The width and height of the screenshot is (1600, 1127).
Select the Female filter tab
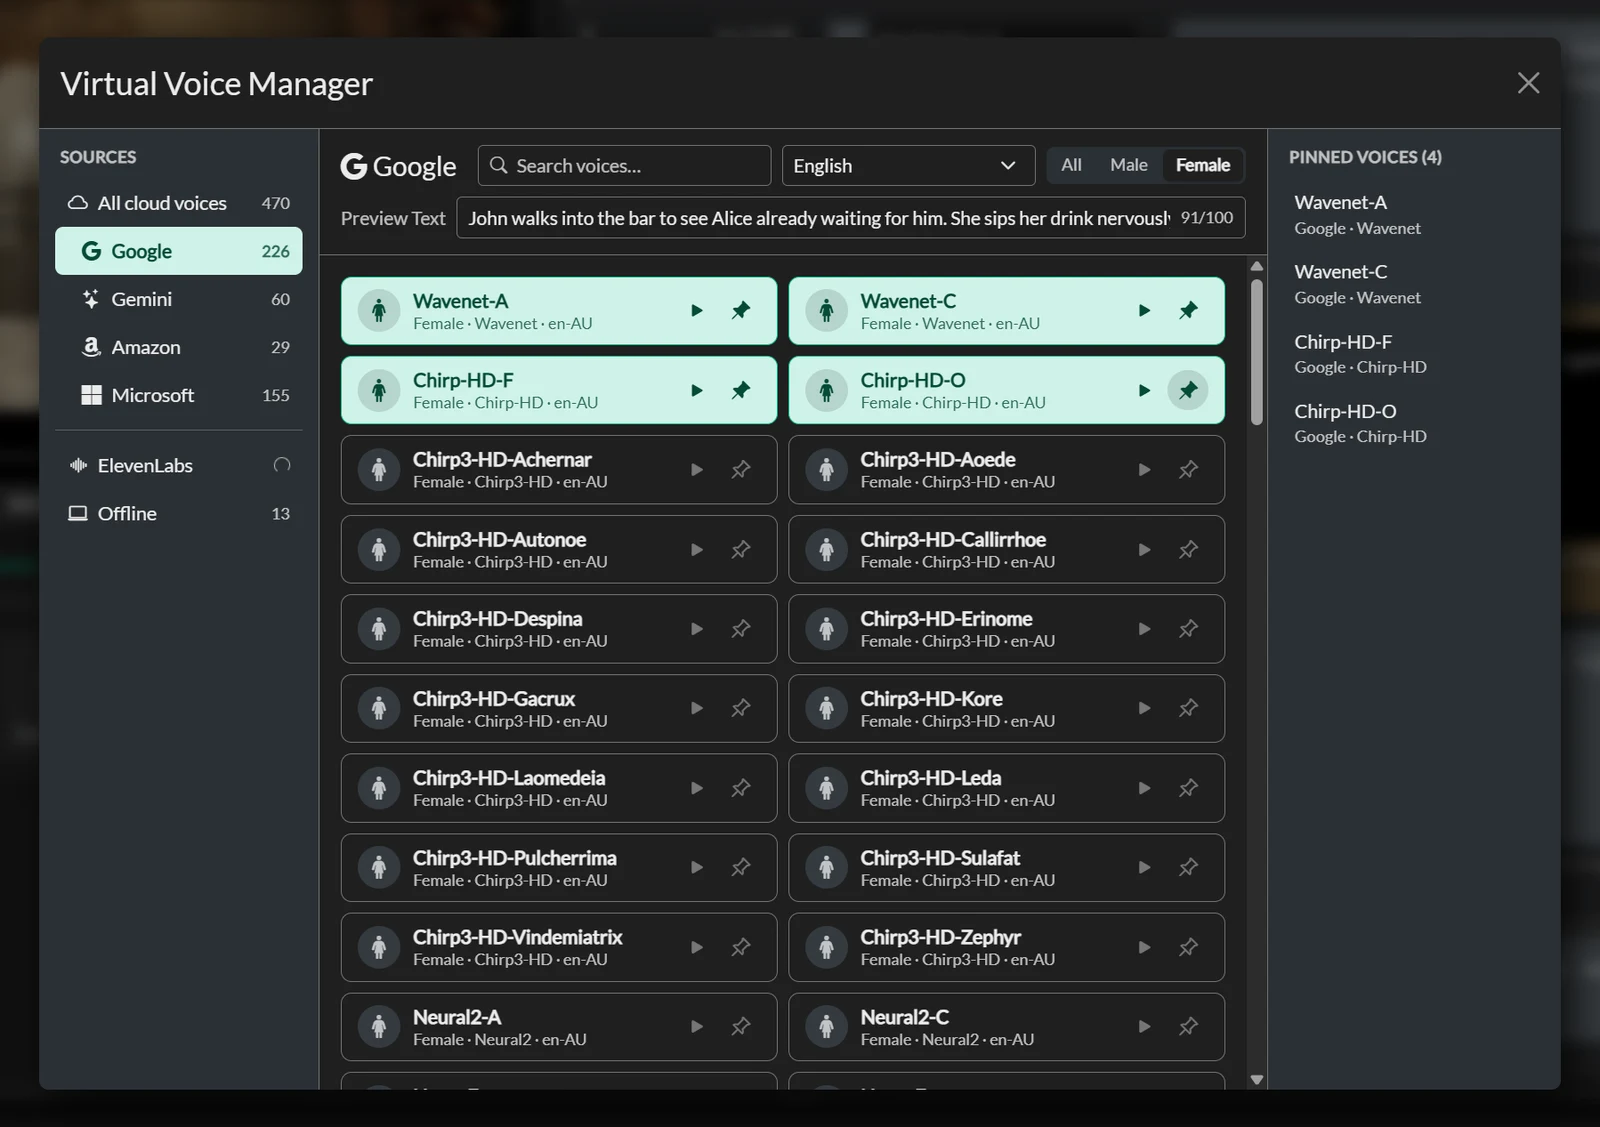(x=1203, y=165)
